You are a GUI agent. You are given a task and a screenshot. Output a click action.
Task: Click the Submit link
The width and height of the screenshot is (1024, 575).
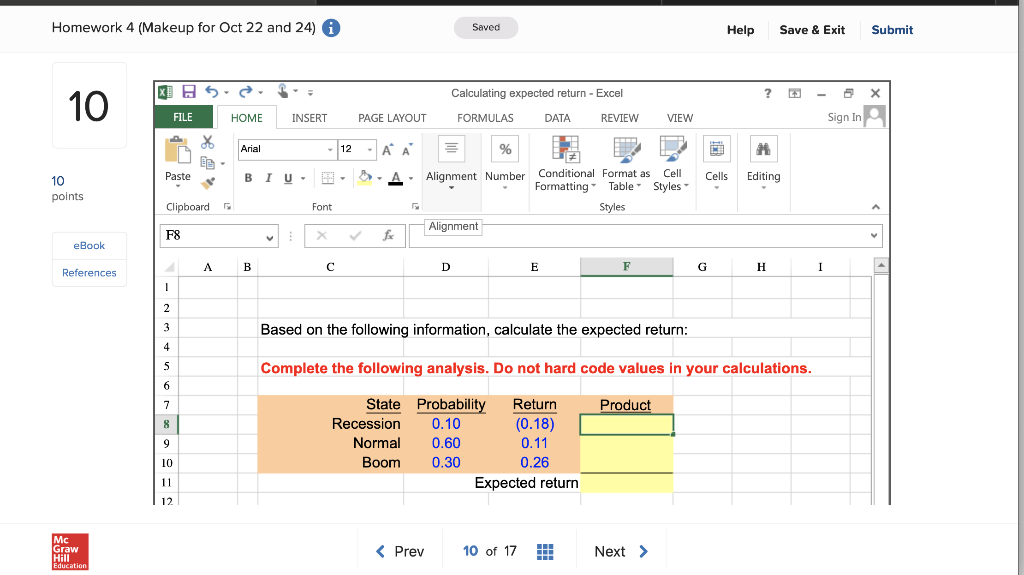click(x=892, y=29)
